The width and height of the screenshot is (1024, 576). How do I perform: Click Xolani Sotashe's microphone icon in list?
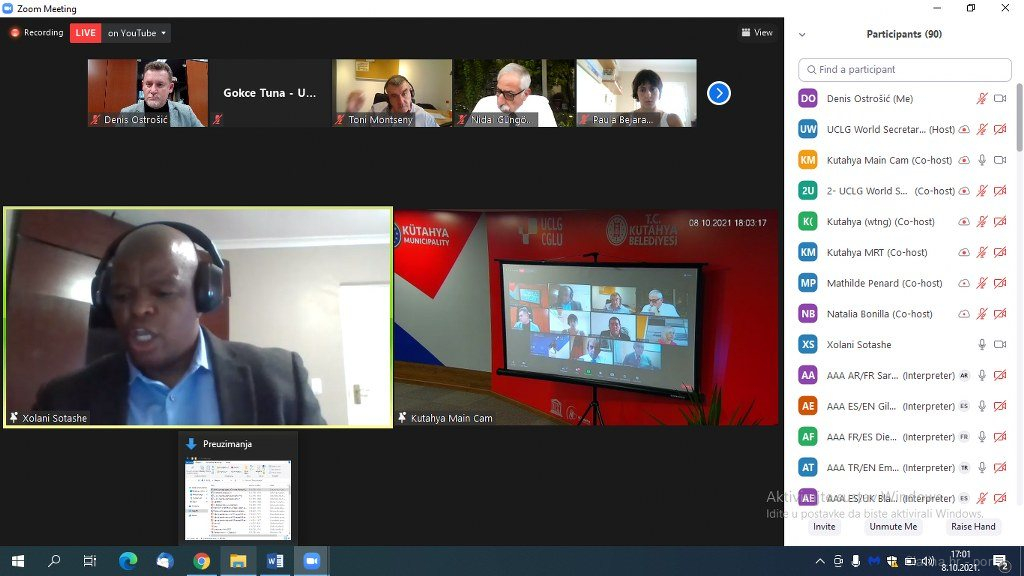(982, 345)
